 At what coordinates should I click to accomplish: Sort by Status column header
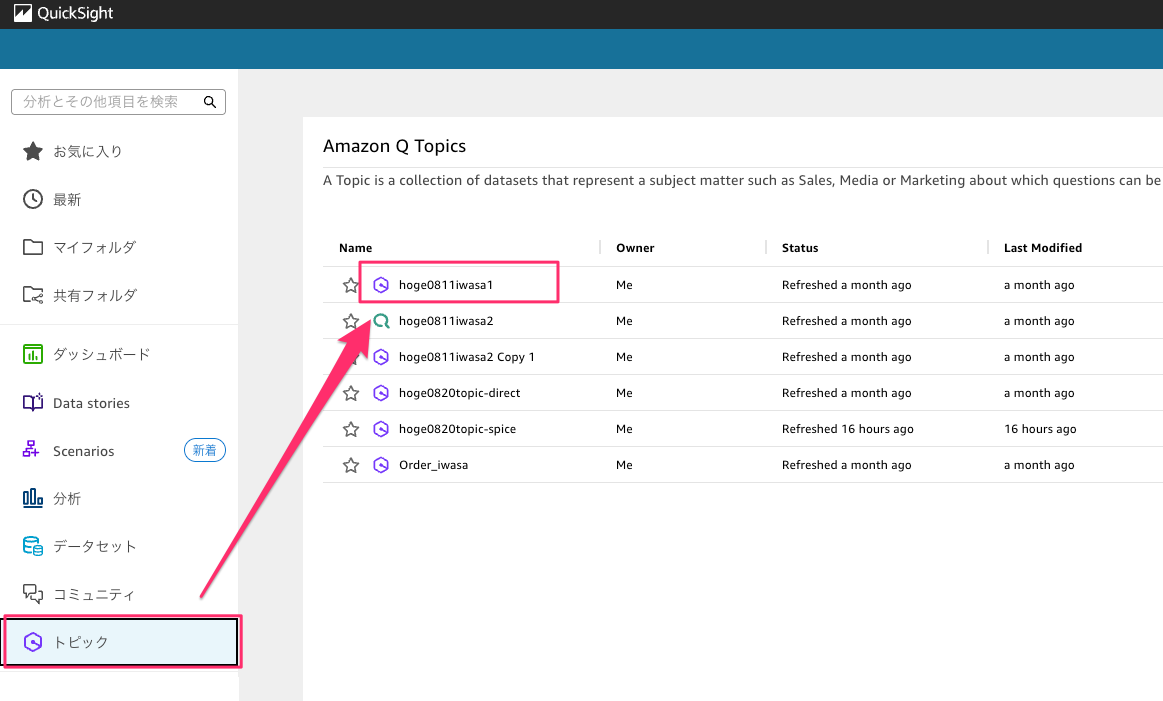(800, 248)
